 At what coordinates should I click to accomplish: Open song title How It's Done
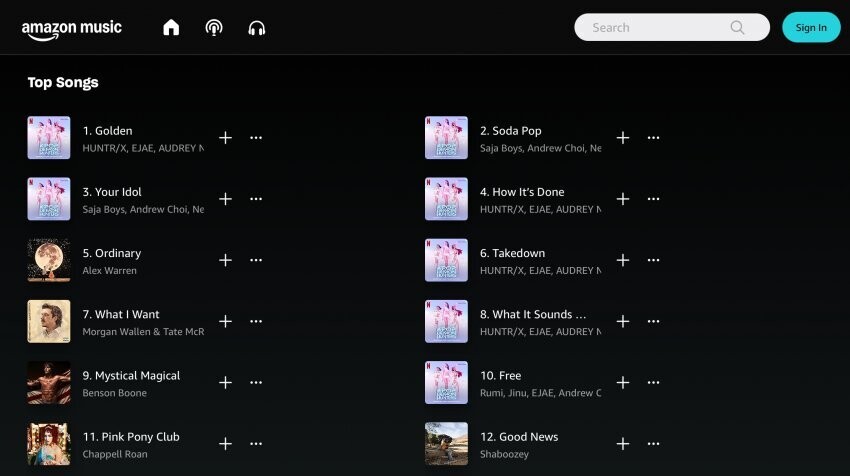(522, 192)
